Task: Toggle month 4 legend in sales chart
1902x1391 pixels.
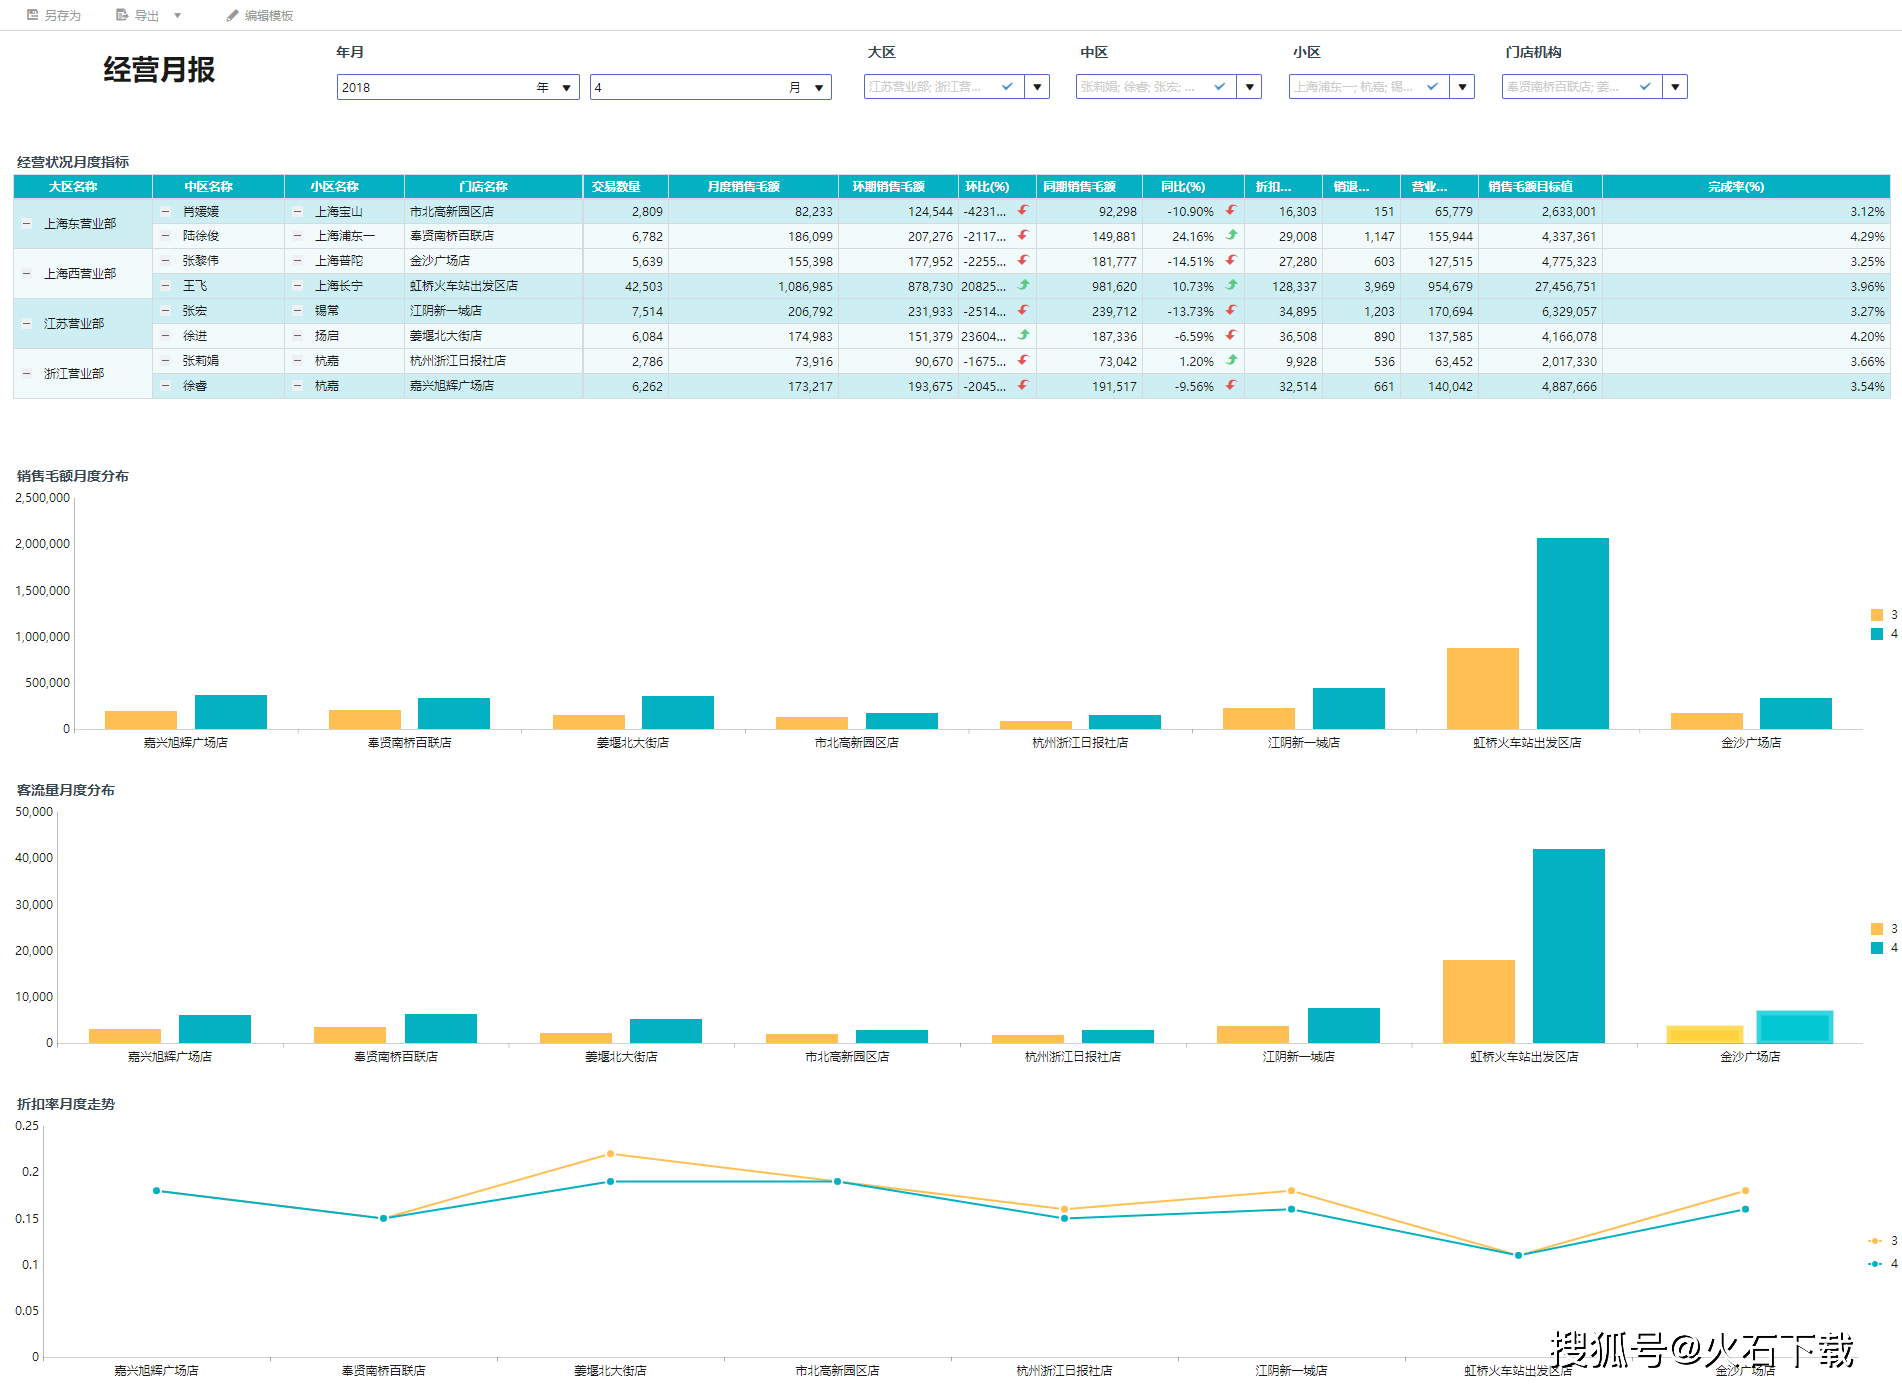Action: pos(1883,634)
